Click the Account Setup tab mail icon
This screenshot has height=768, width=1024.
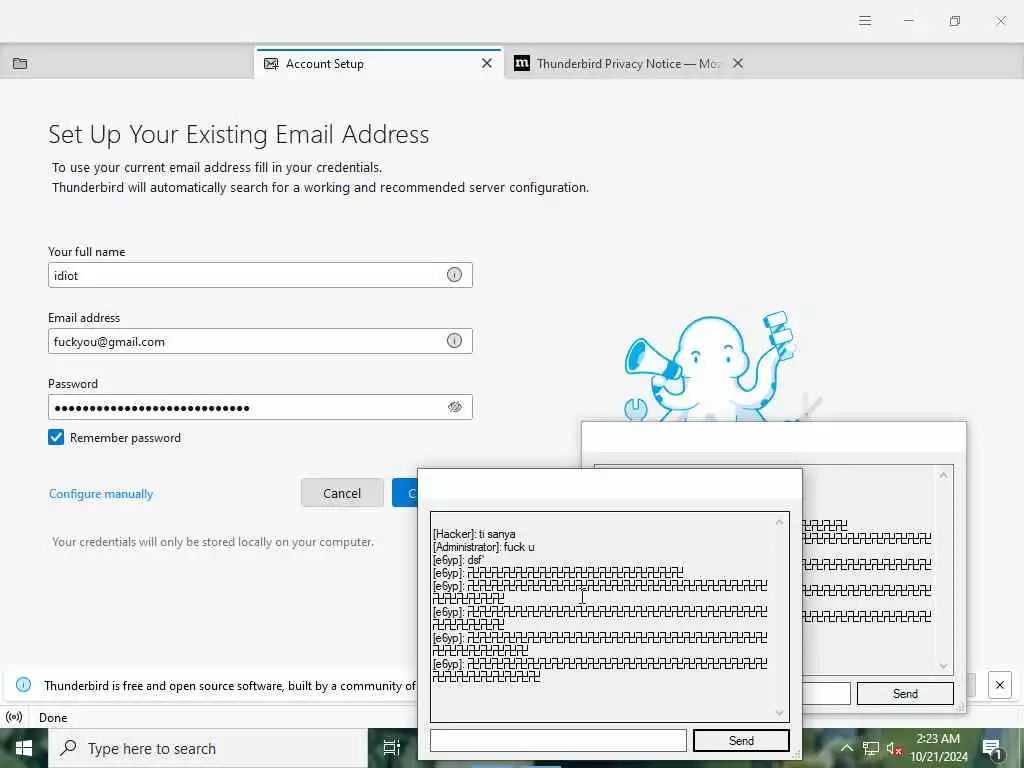271,63
